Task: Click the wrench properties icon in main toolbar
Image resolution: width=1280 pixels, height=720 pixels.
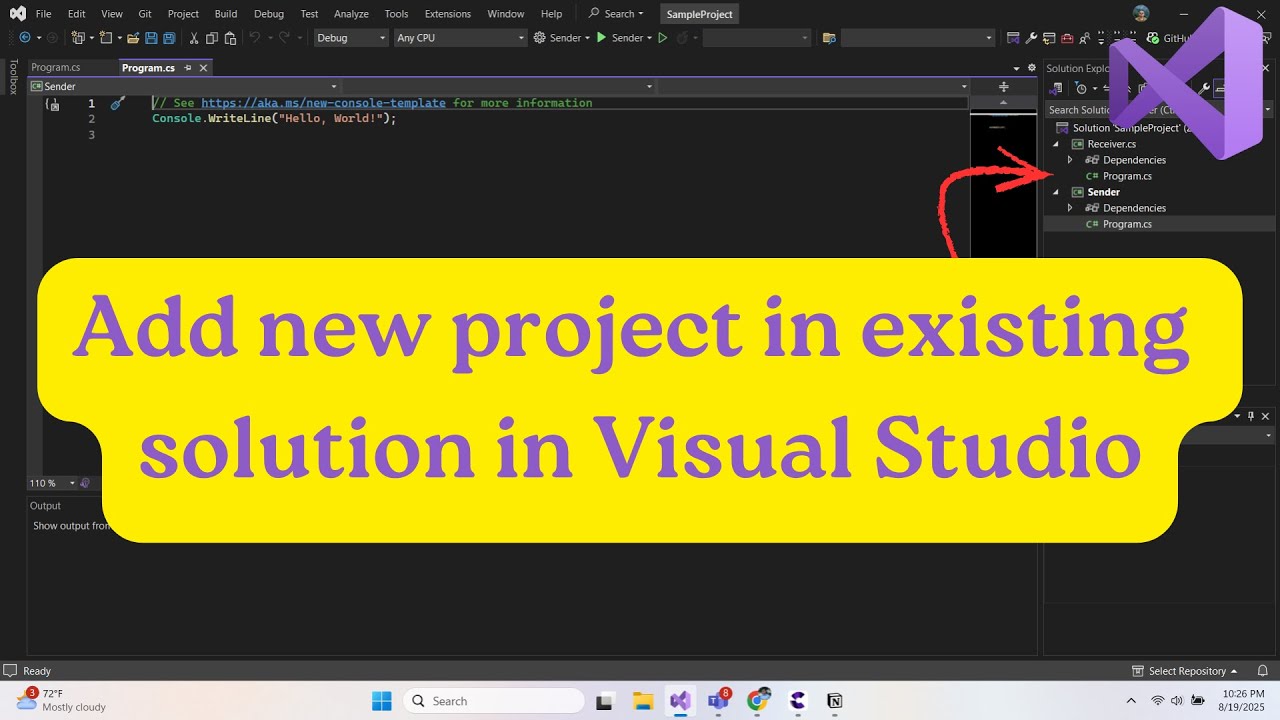Action: [x=1031, y=38]
